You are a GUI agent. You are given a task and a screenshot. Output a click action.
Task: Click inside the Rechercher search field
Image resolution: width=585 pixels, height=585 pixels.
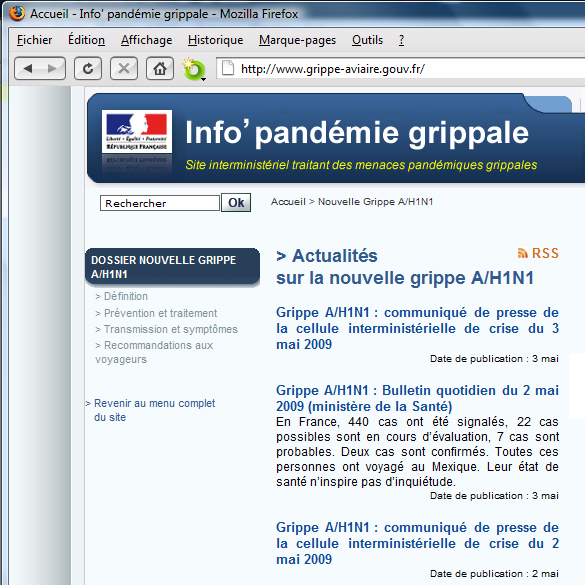(x=160, y=203)
